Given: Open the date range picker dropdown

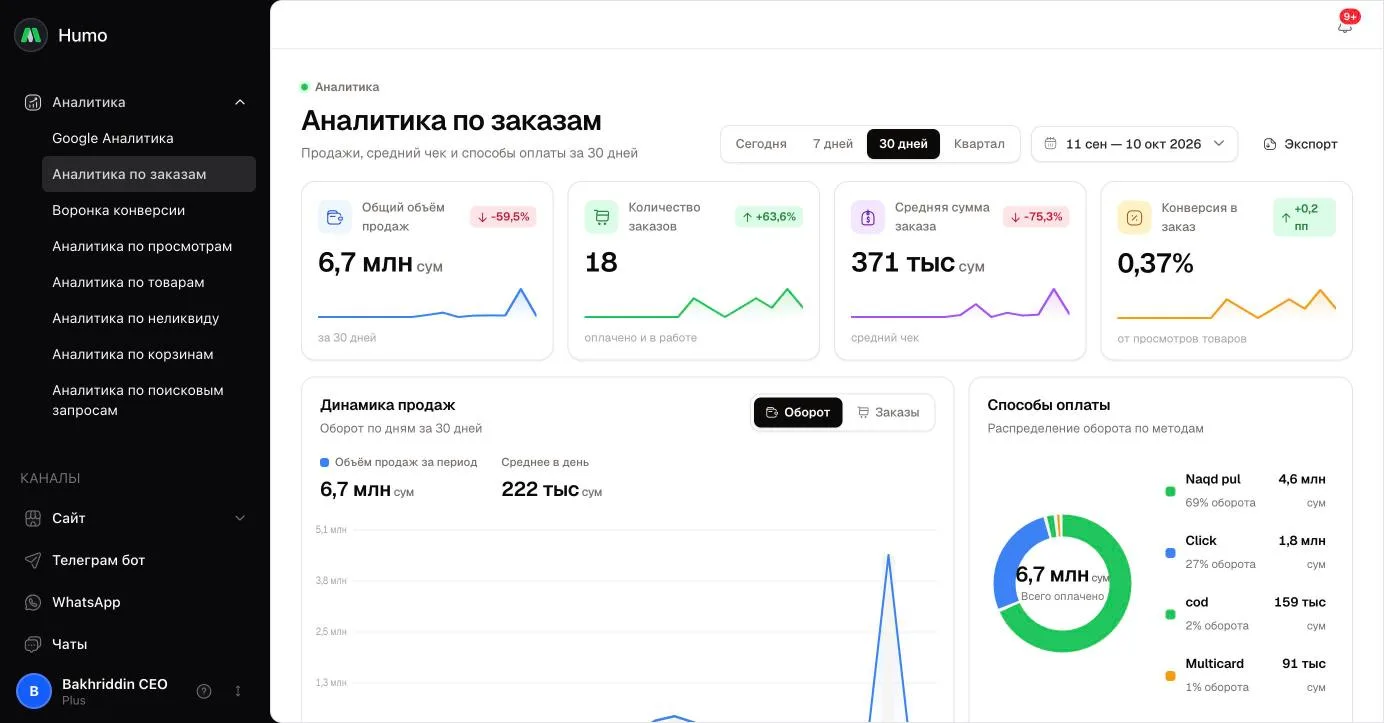Looking at the screenshot, I should [x=1134, y=144].
